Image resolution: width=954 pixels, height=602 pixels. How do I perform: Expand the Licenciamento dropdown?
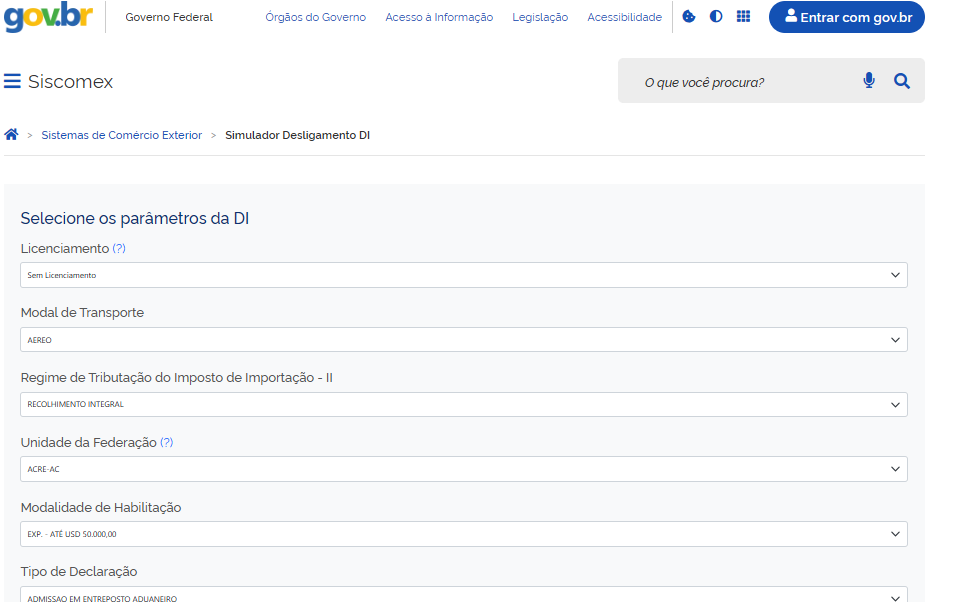tap(464, 275)
